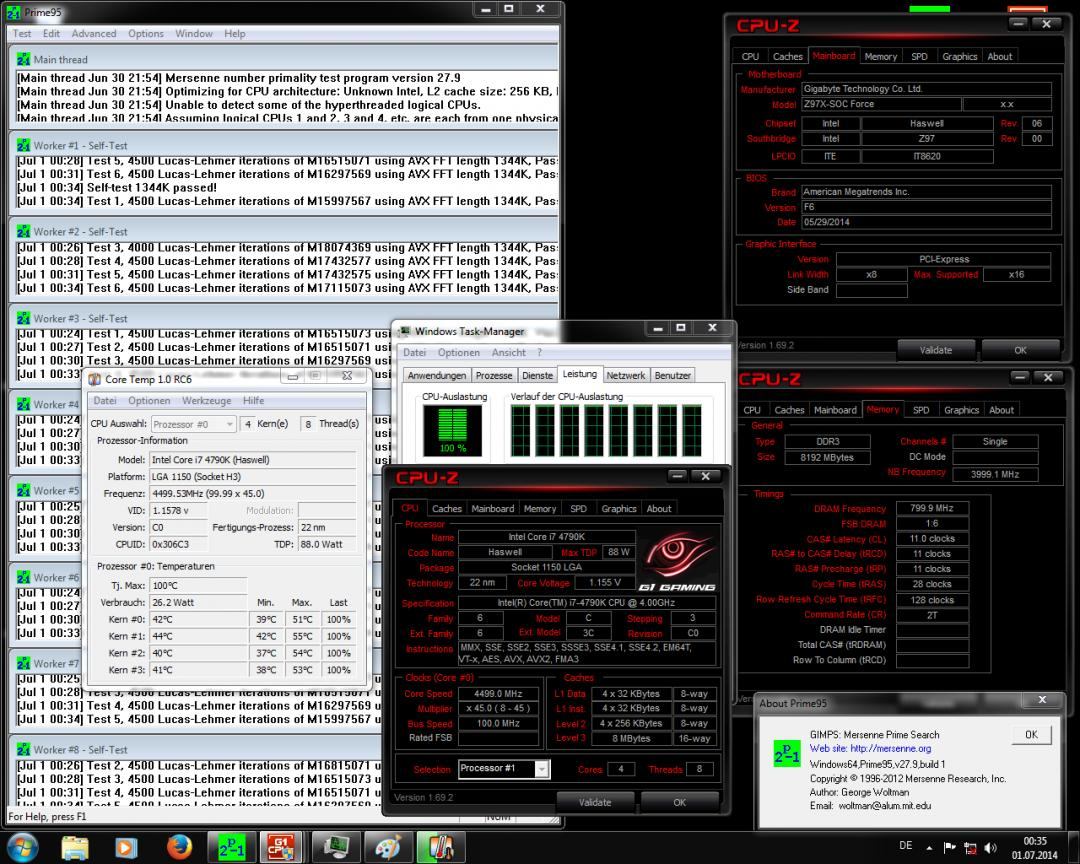Open the Processor #1 selection dropdown in CPU-Z
This screenshot has width=1080, height=864.
503,769
